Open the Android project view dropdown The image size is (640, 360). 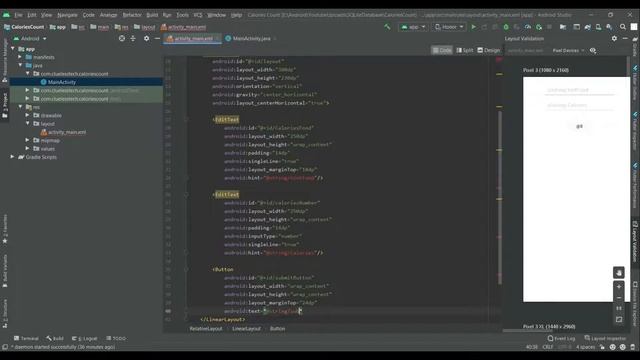30,38
